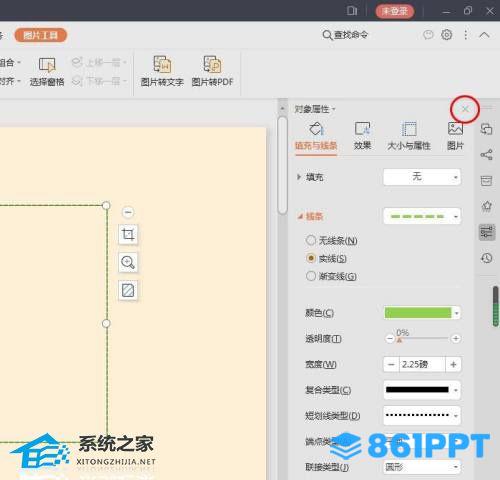Image resolution: width=500 pixels, height=480 pixels.
Task: Open the settings gear in the title area
Action: [x=447, y=34]
